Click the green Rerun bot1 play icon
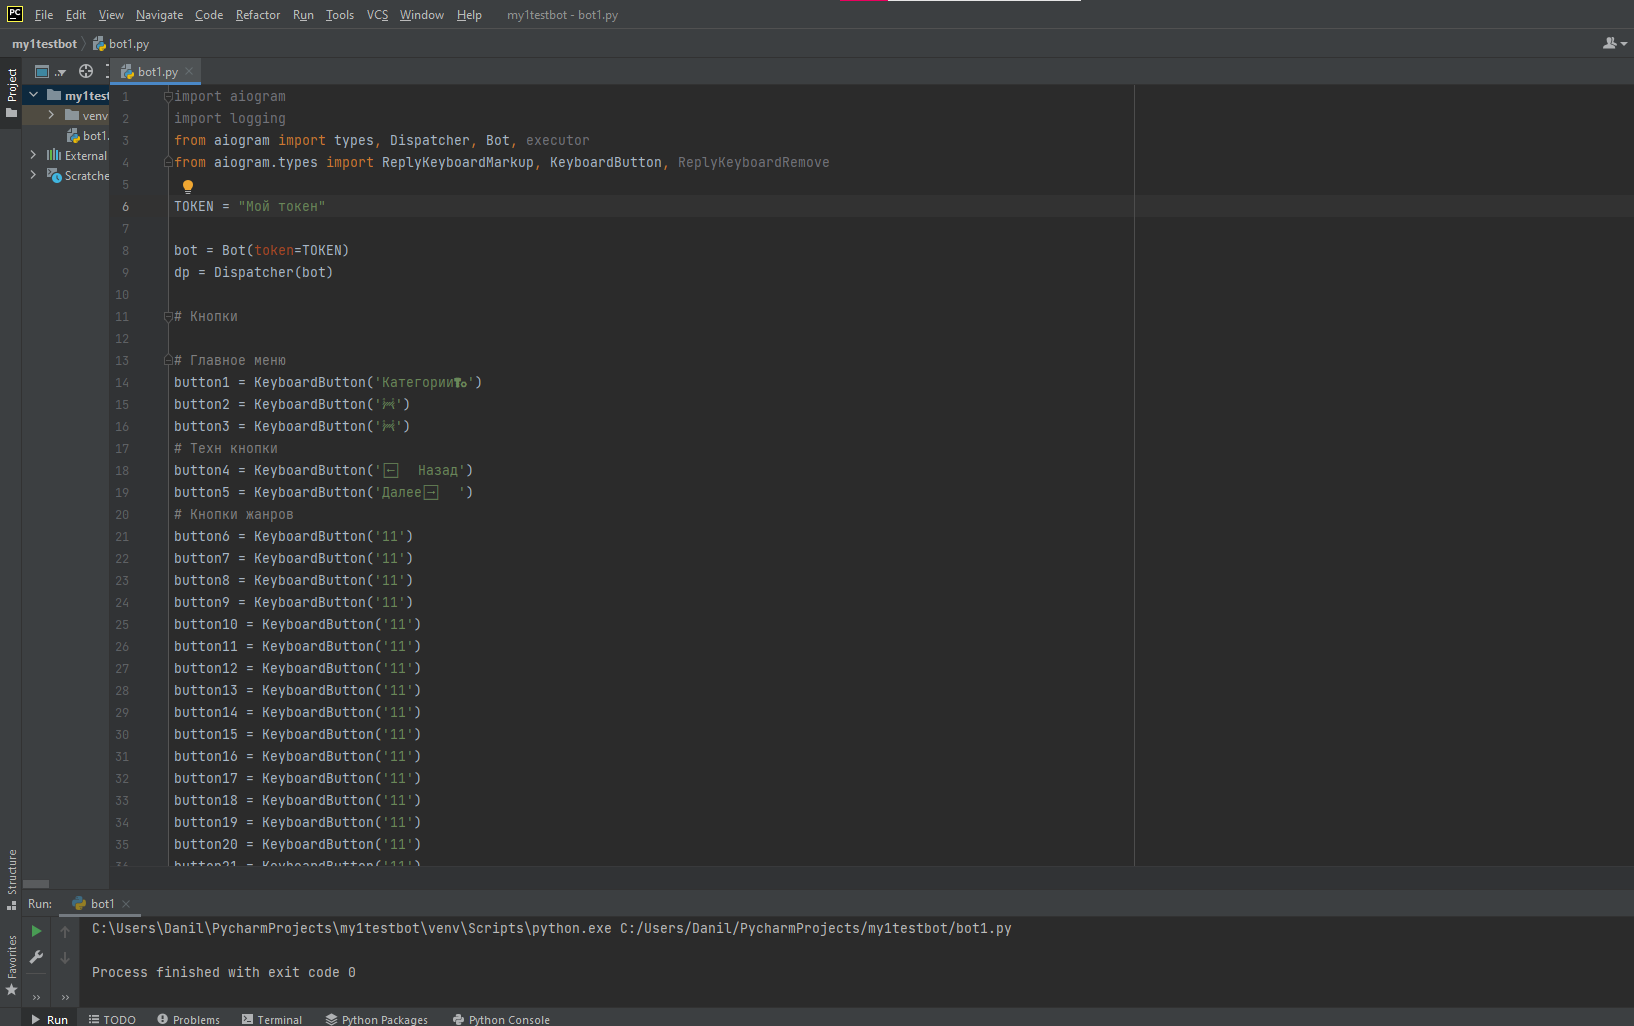Screen dimensions: 1634x1026 [36, 931]
